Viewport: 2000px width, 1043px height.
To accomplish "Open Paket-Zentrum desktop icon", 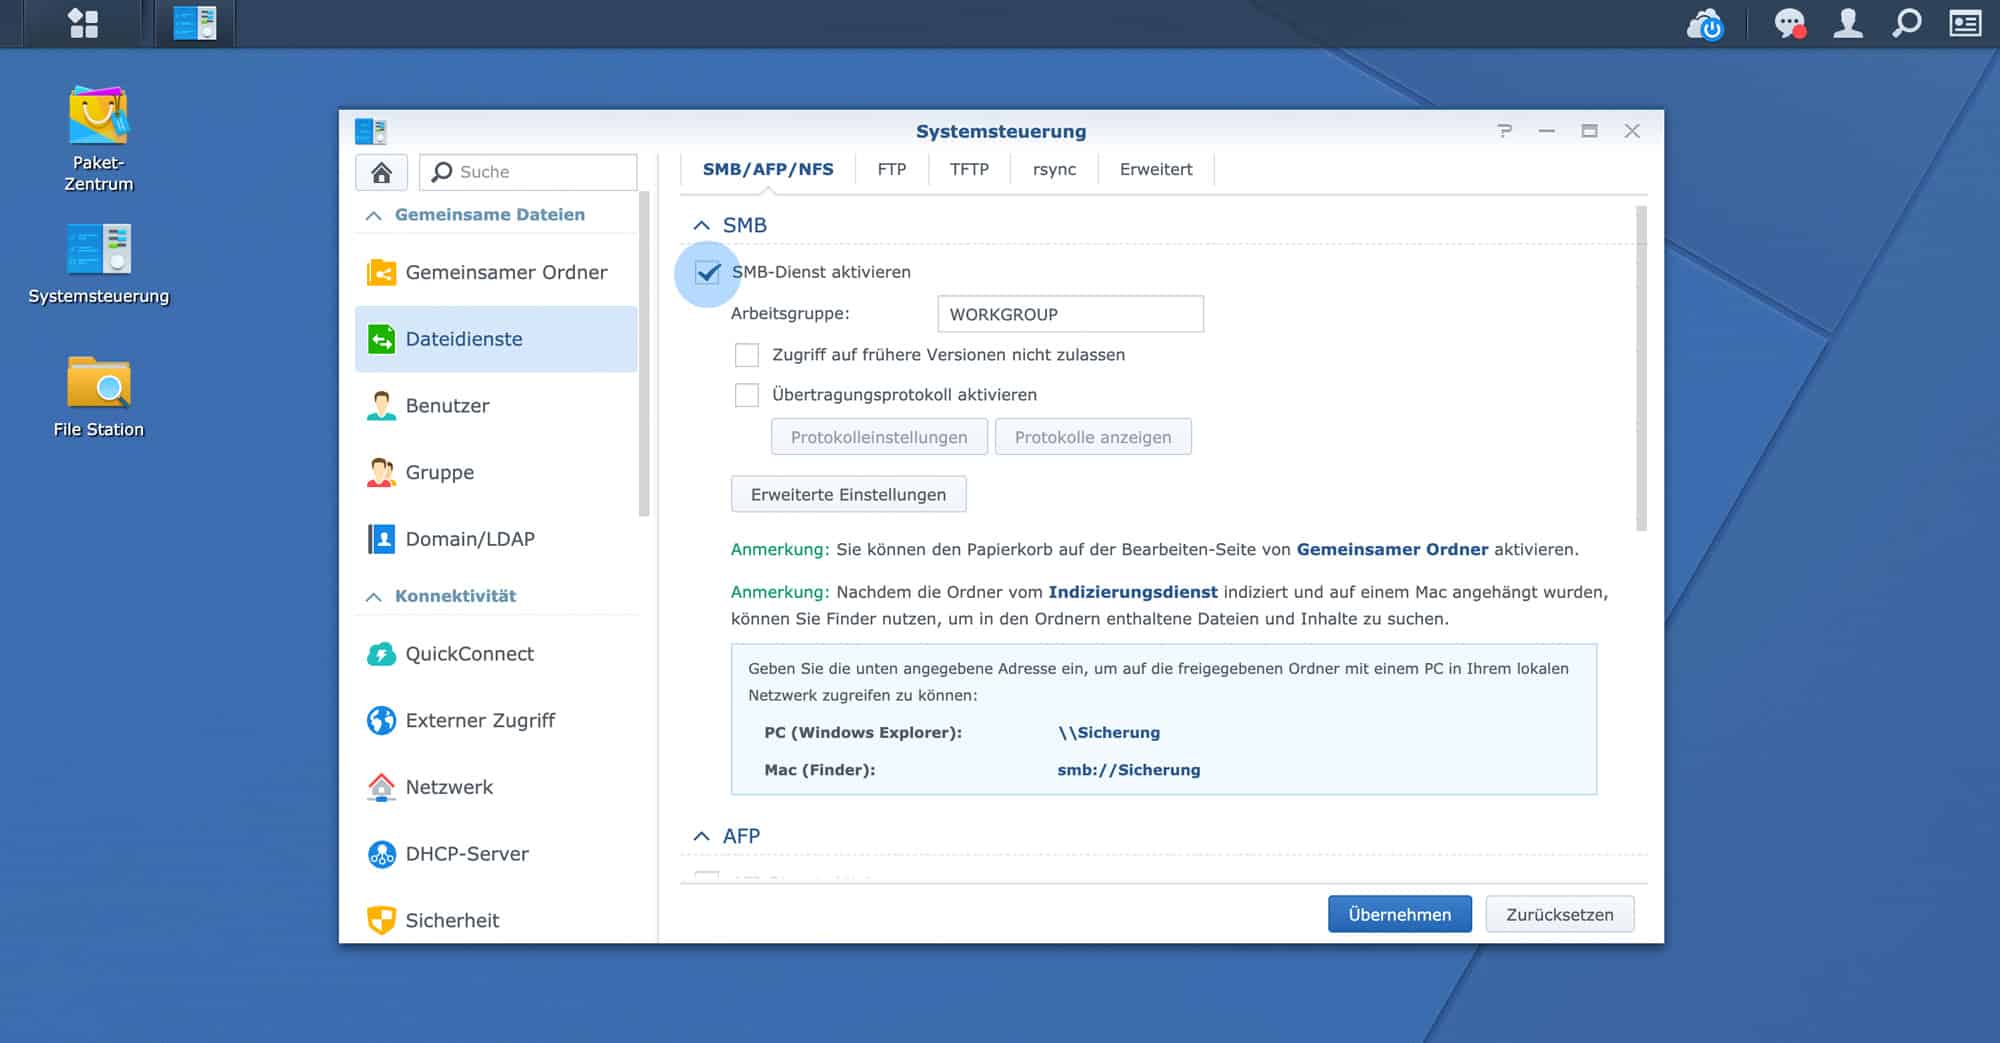I will (98, 139).
